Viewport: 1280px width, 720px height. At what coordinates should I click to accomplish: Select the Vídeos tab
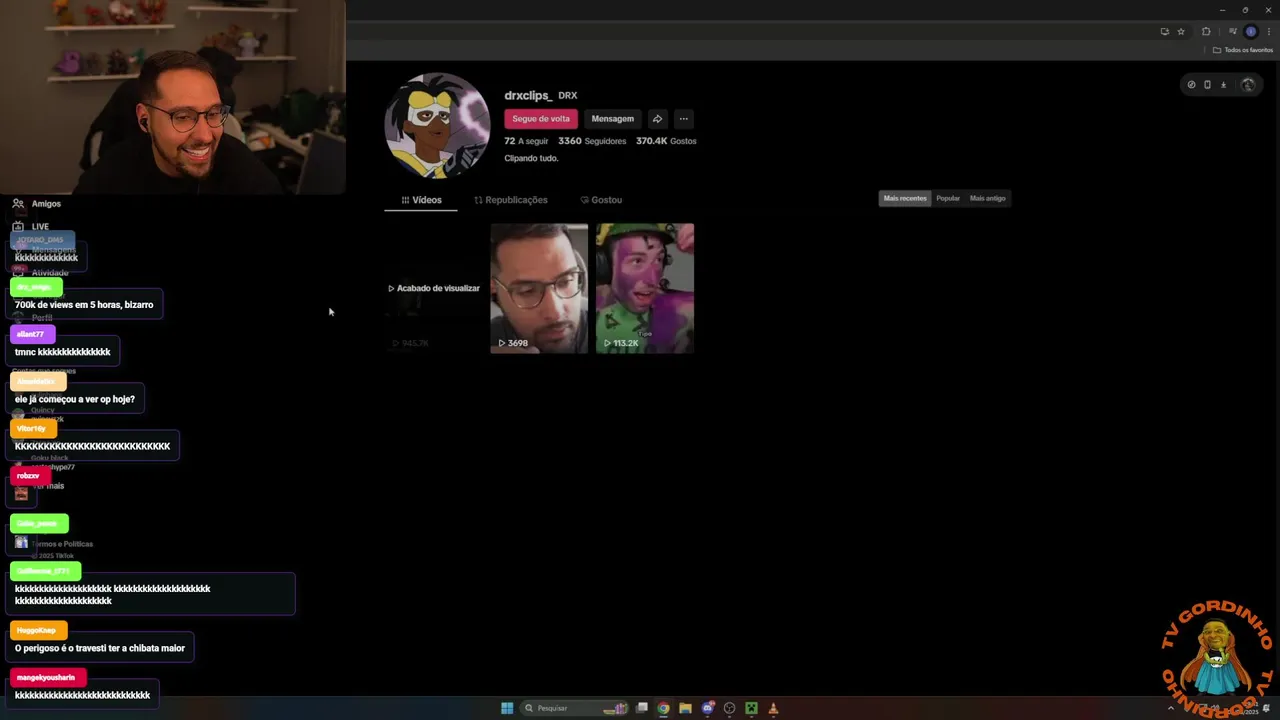pos(421,200)
